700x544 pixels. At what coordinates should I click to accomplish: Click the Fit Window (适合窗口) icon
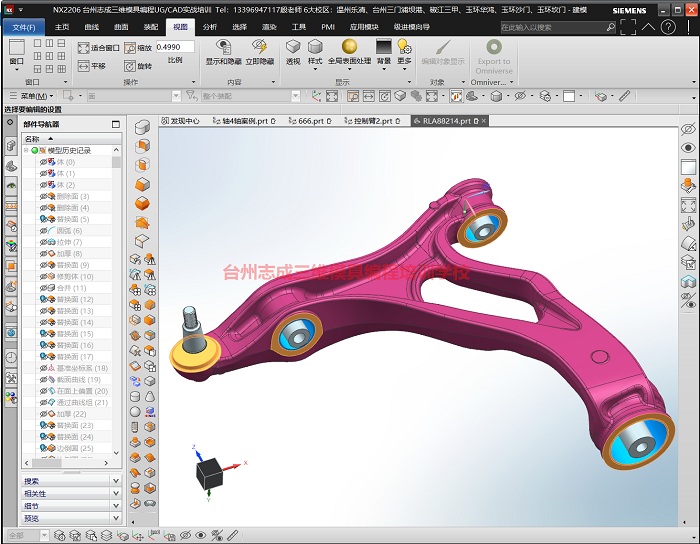83,48
